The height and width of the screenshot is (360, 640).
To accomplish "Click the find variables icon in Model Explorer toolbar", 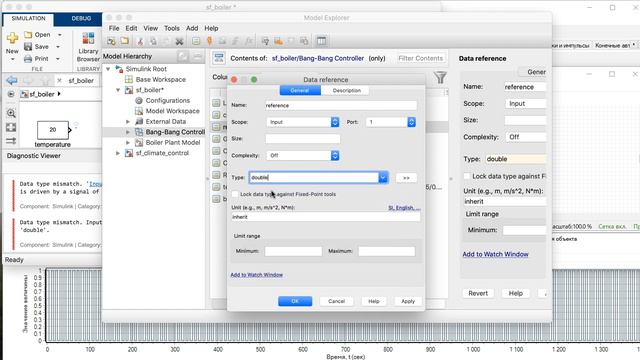I will pyautogui.click(x=265, y=41).
